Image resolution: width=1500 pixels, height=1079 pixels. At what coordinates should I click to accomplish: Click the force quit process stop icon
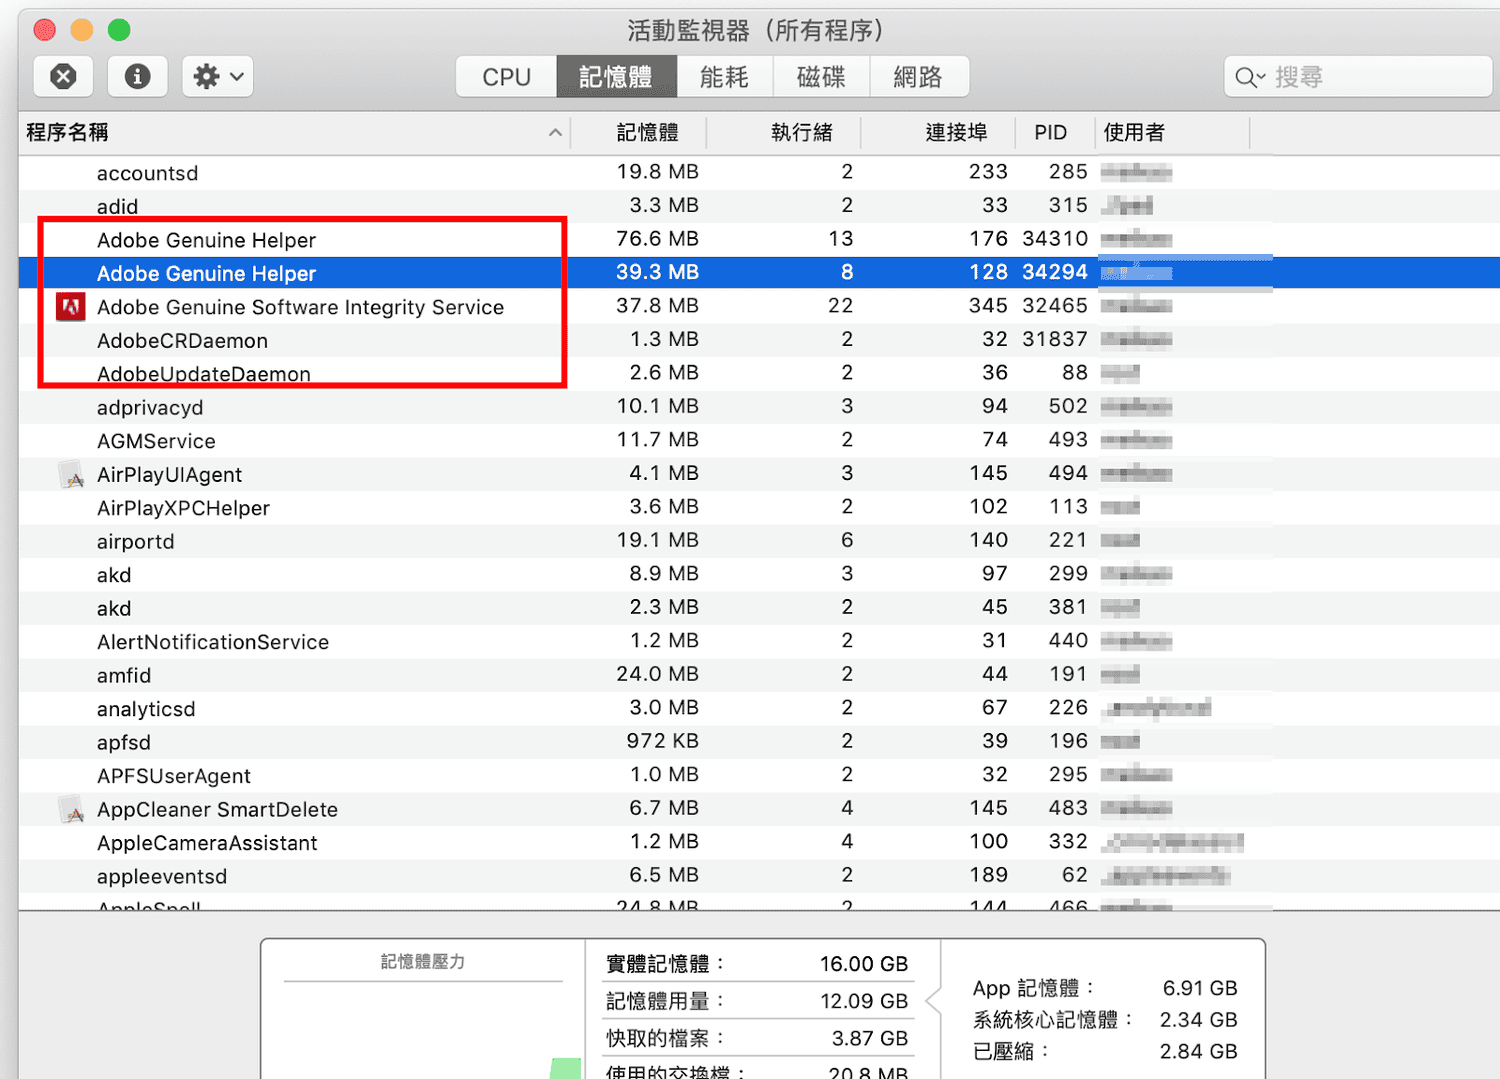coord(63,77)
